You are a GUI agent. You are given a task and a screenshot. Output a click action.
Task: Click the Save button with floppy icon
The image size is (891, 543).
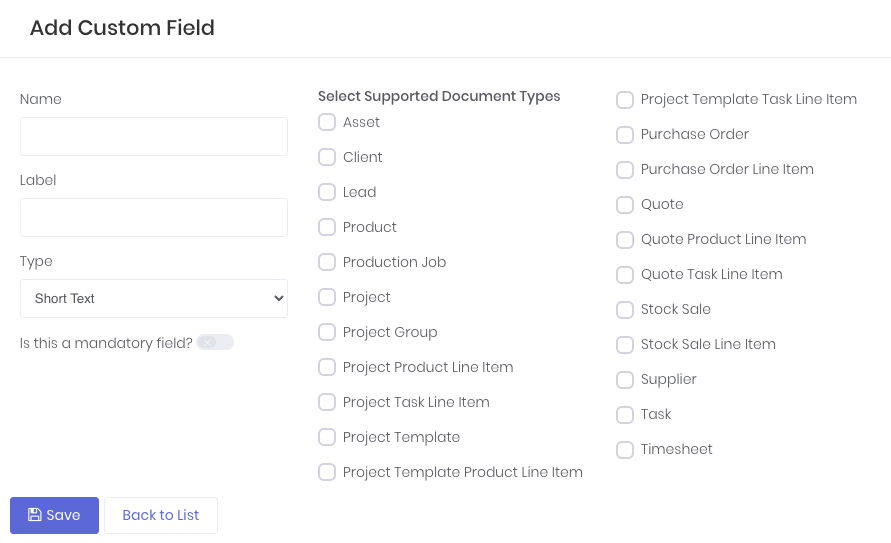click(x=54, y=515)
